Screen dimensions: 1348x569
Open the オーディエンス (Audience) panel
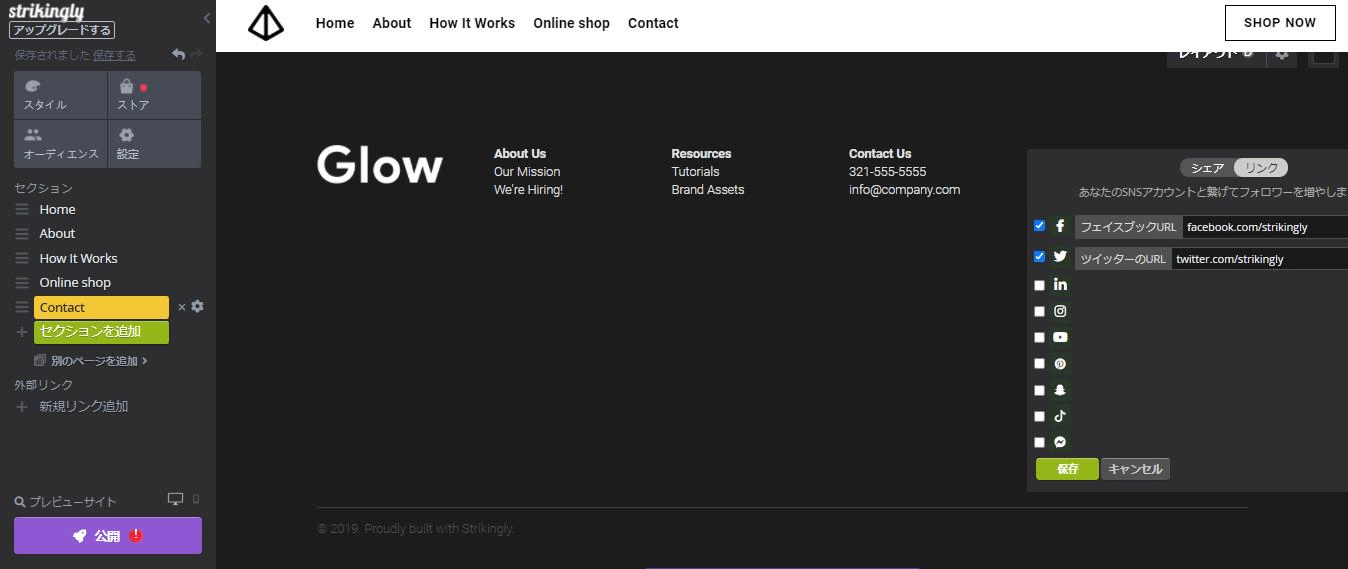point(60,144)
